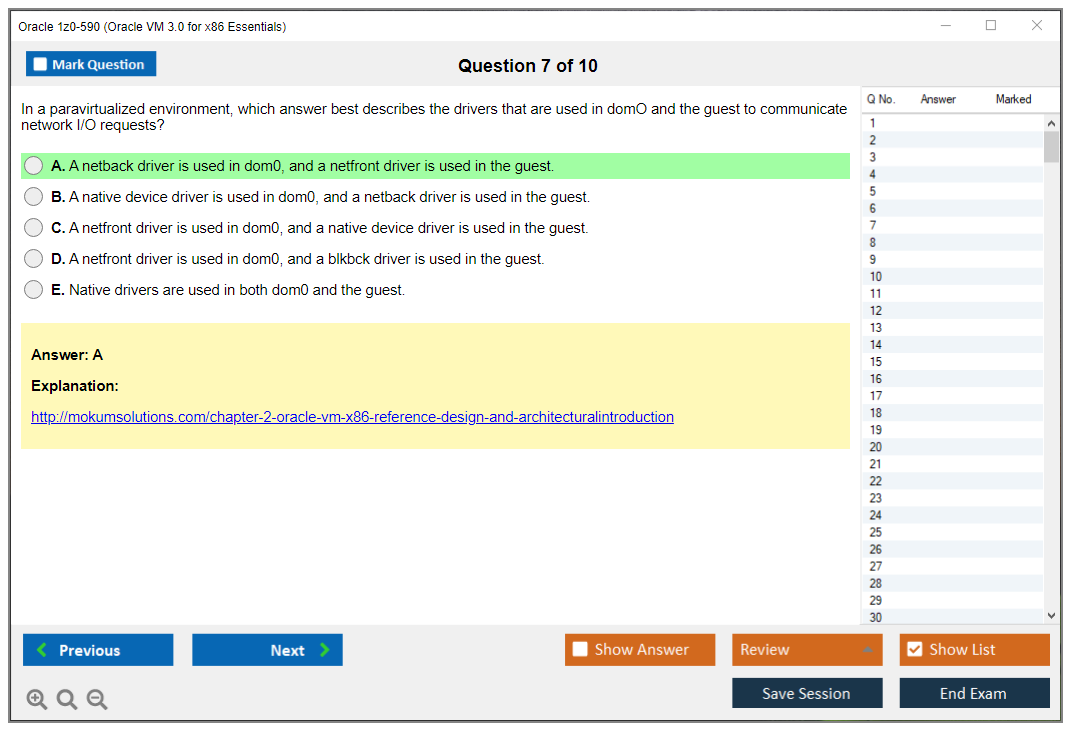This screenshot has height=735, width=1075.
Task: Open the mokumsolutions.com explanation link
Action: (352, 417)
